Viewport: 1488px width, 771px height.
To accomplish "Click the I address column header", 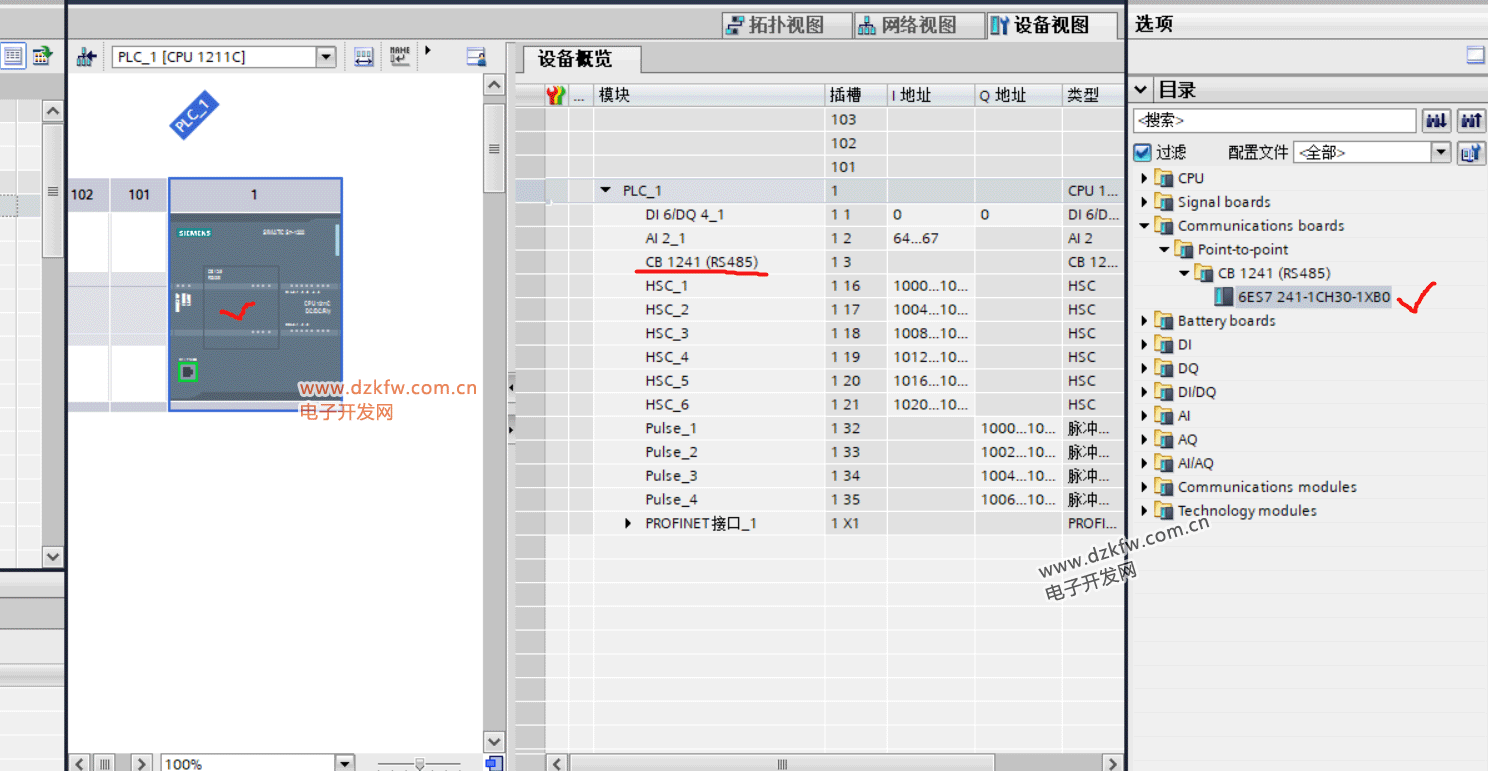I will click(931, 95).
